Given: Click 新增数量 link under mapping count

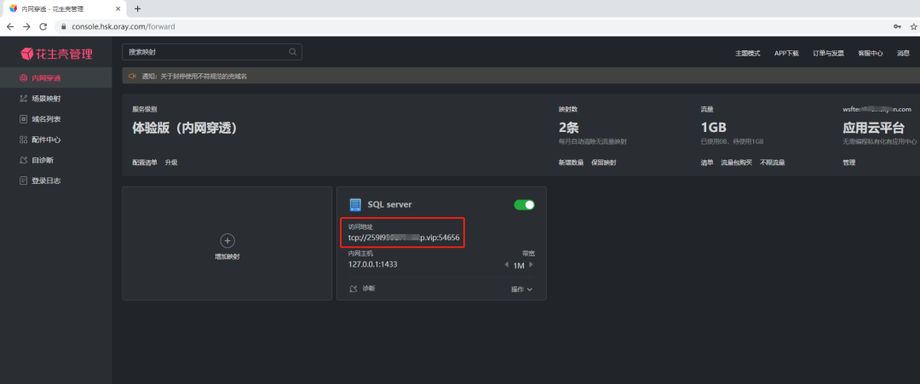Looking at the screenshot, I should tap(571, 163).
